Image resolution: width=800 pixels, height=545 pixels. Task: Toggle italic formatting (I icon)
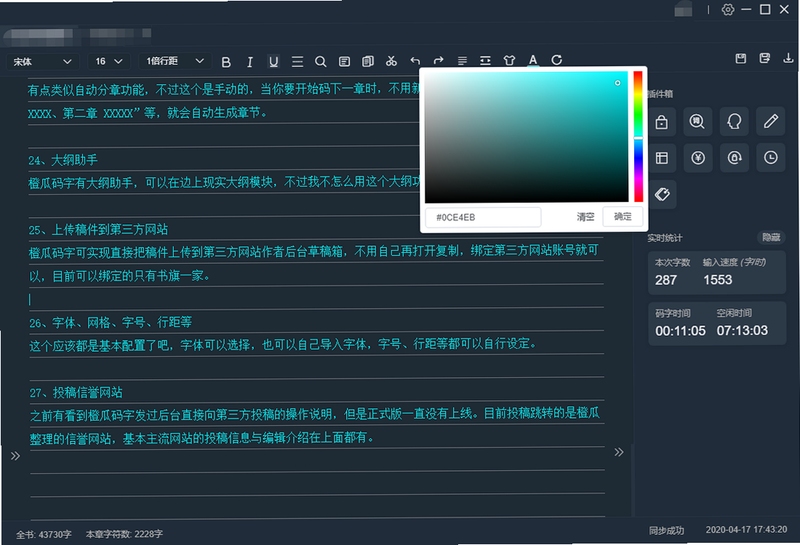pos(249,62)
